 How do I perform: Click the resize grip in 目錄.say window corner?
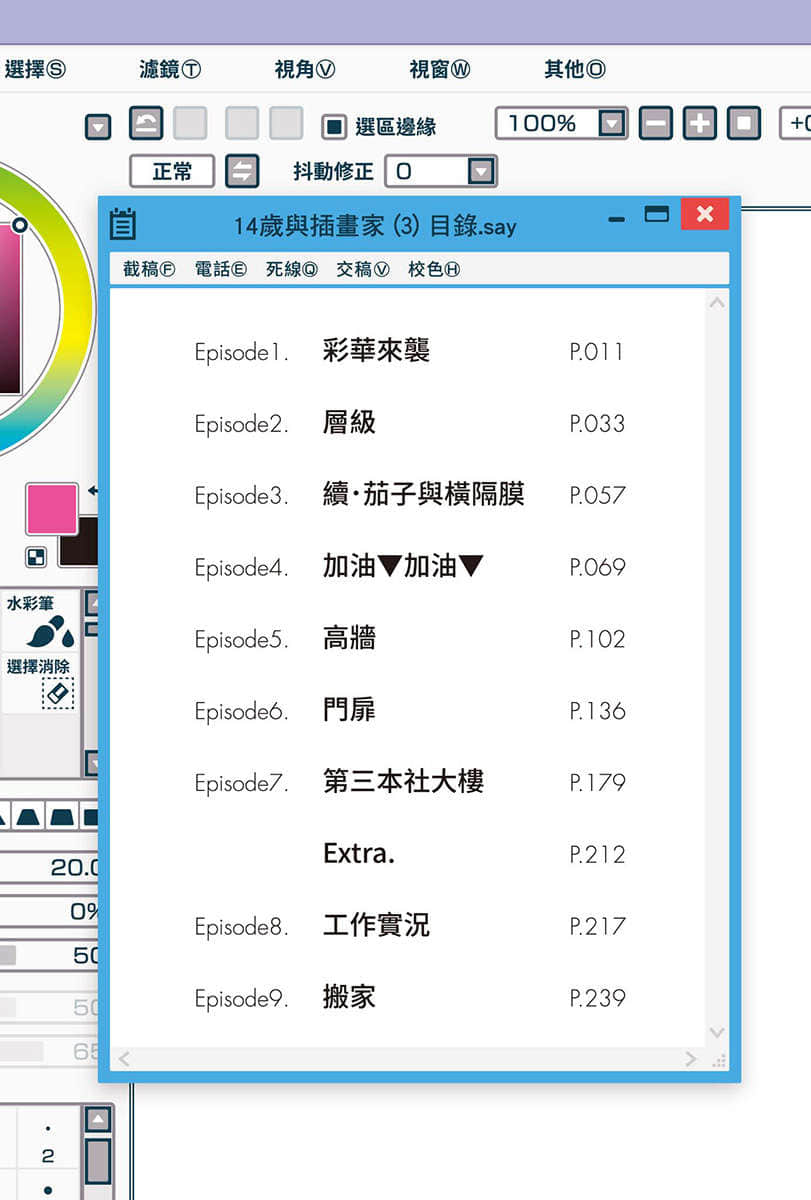click(x=719, y=1060)
